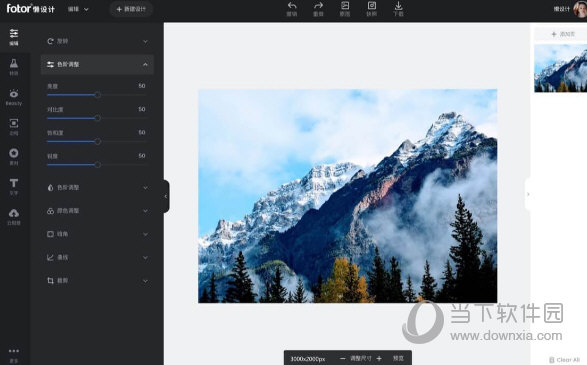Click the original image compare icon in toolbar
The image size is (587, 365).
[345, 6]
